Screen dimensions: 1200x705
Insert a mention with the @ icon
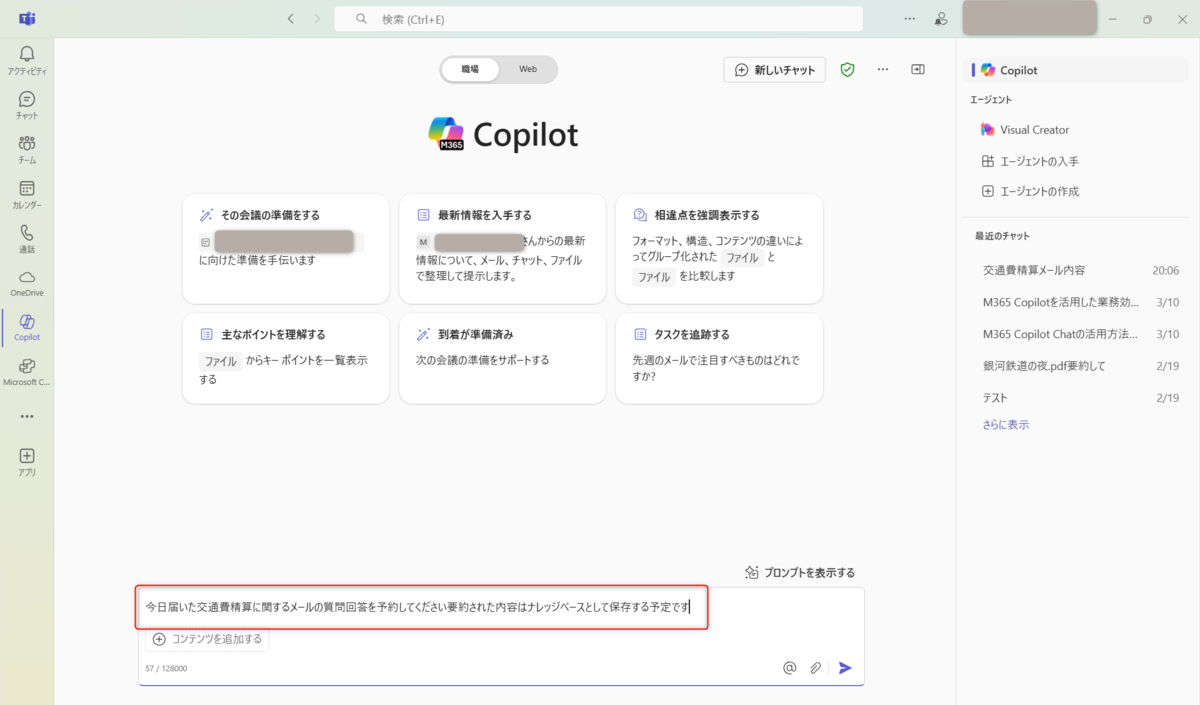pos(790,668)
